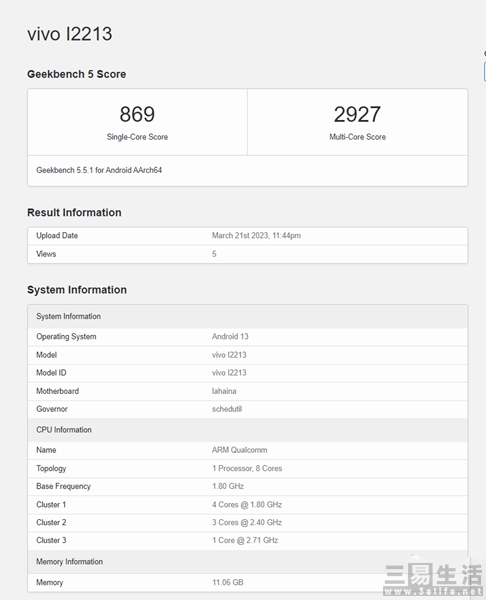Select the bold System Information section heading
The image size is (486, 600).
pyautogui.click(x=77, y=290)
